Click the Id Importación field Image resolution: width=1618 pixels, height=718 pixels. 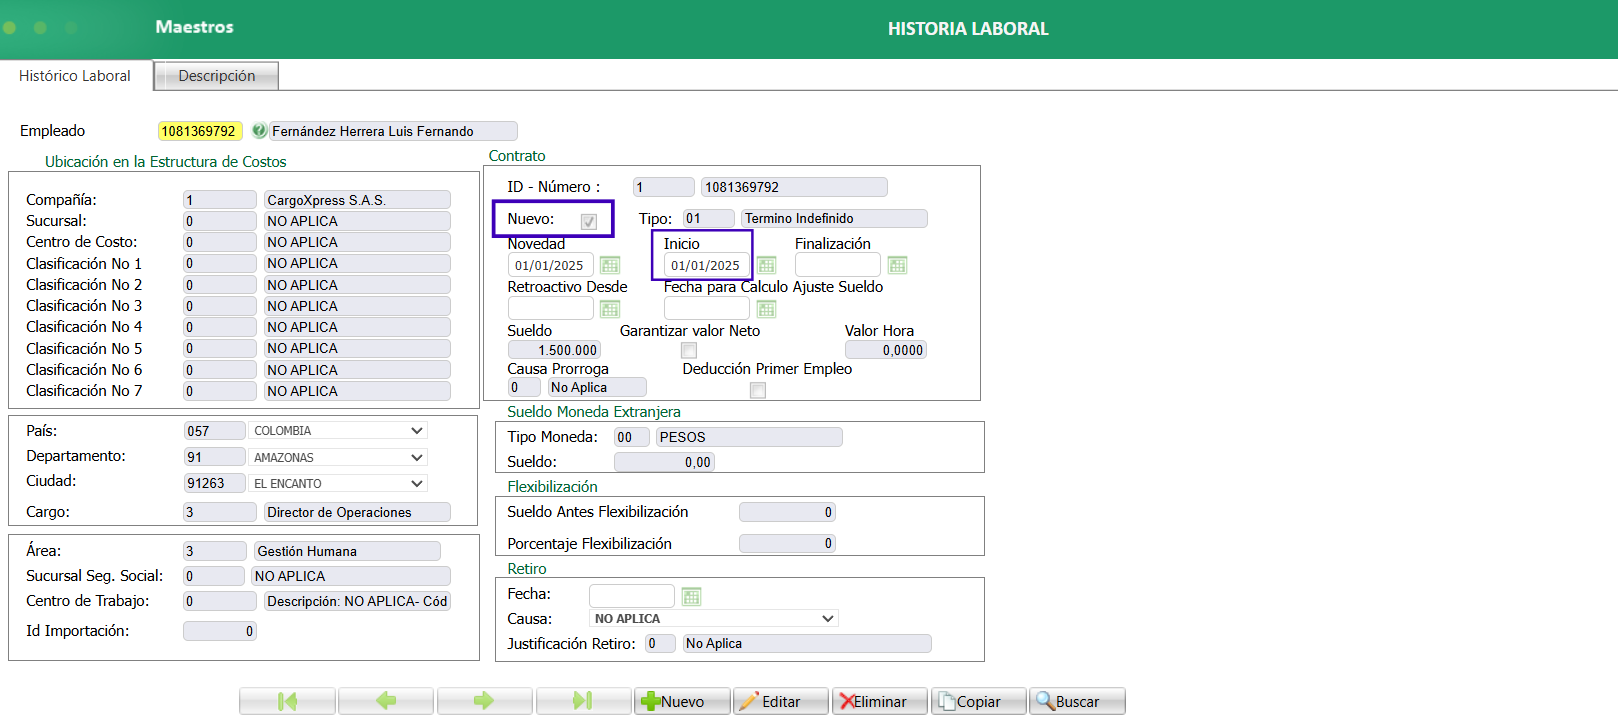220,631
